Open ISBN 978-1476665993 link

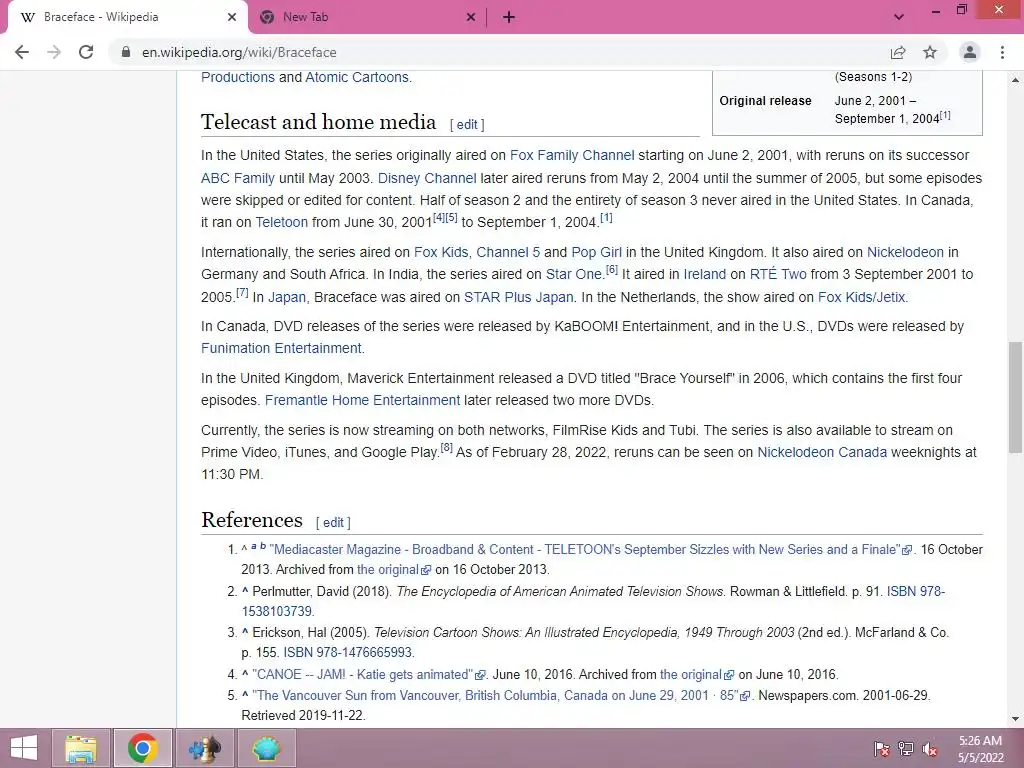pyautogui.click(x=348, y=652)
